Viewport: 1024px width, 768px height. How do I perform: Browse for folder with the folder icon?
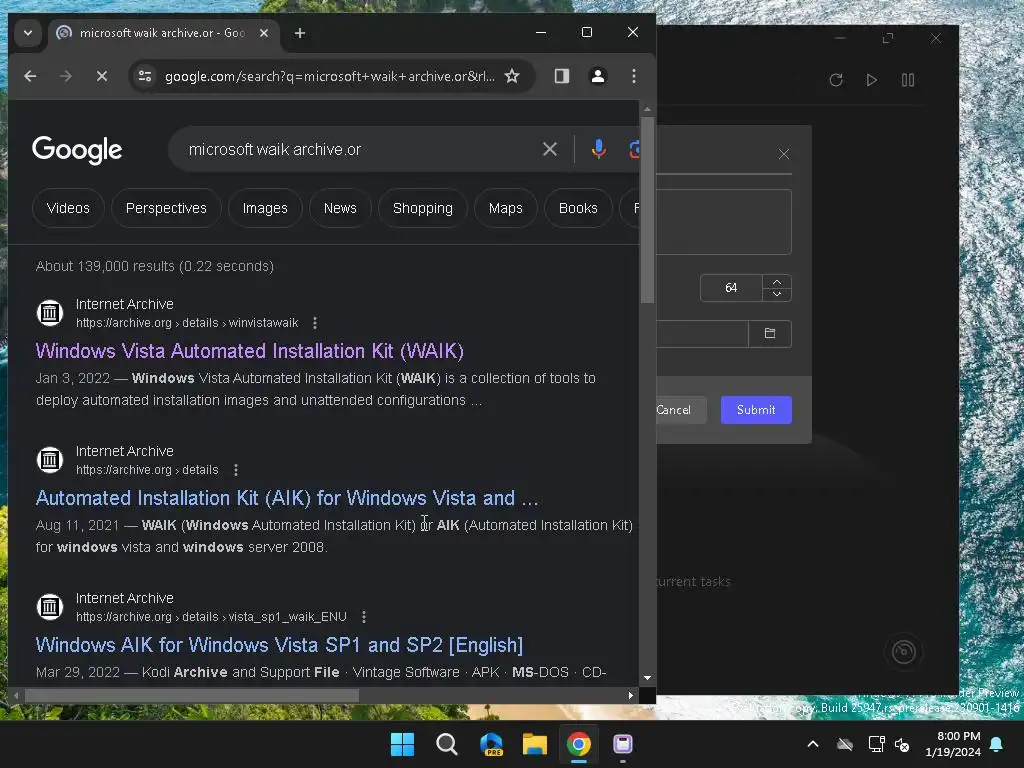[x=770, y=334]
